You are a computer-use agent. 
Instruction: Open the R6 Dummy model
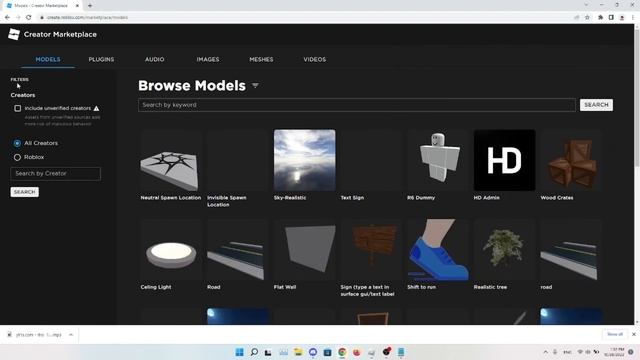tap(438, 160)
